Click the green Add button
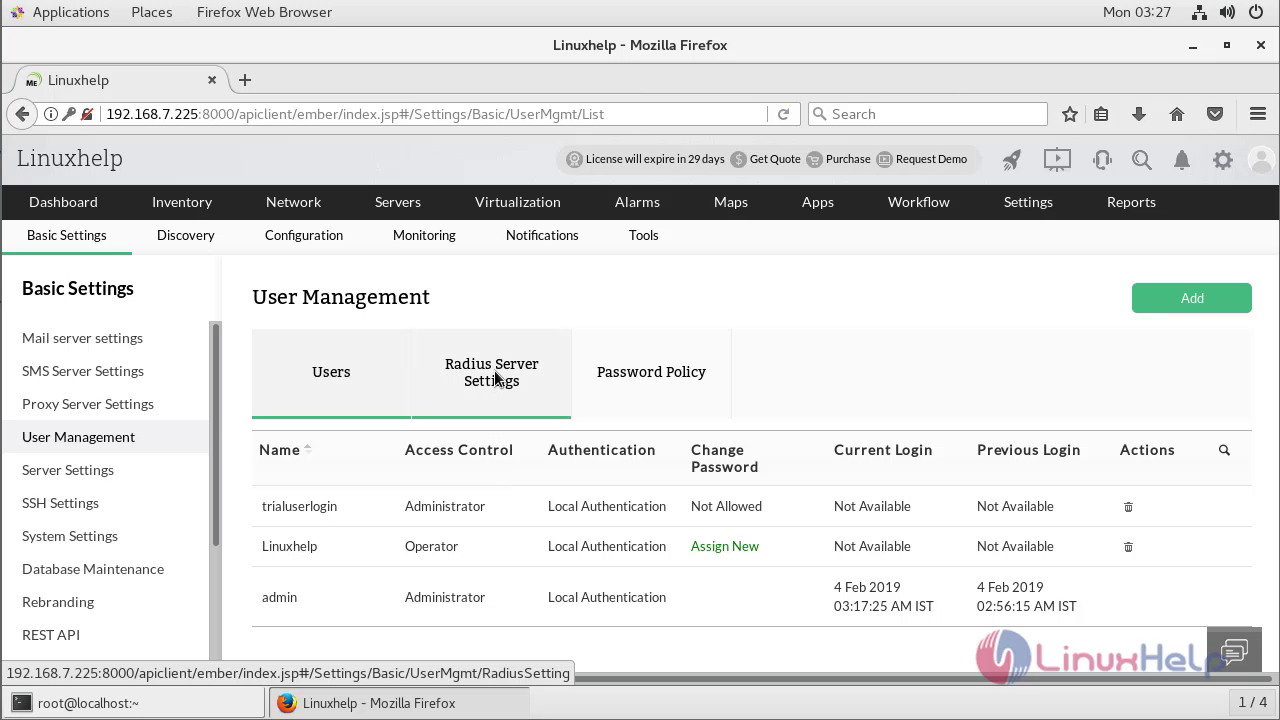Screen dimensions: 1280x720 pos(1192,298)
